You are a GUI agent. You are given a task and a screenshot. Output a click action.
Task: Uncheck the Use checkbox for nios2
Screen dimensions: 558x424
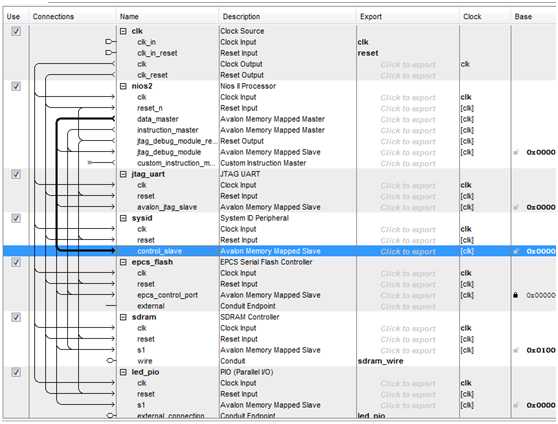click(16, 86)
